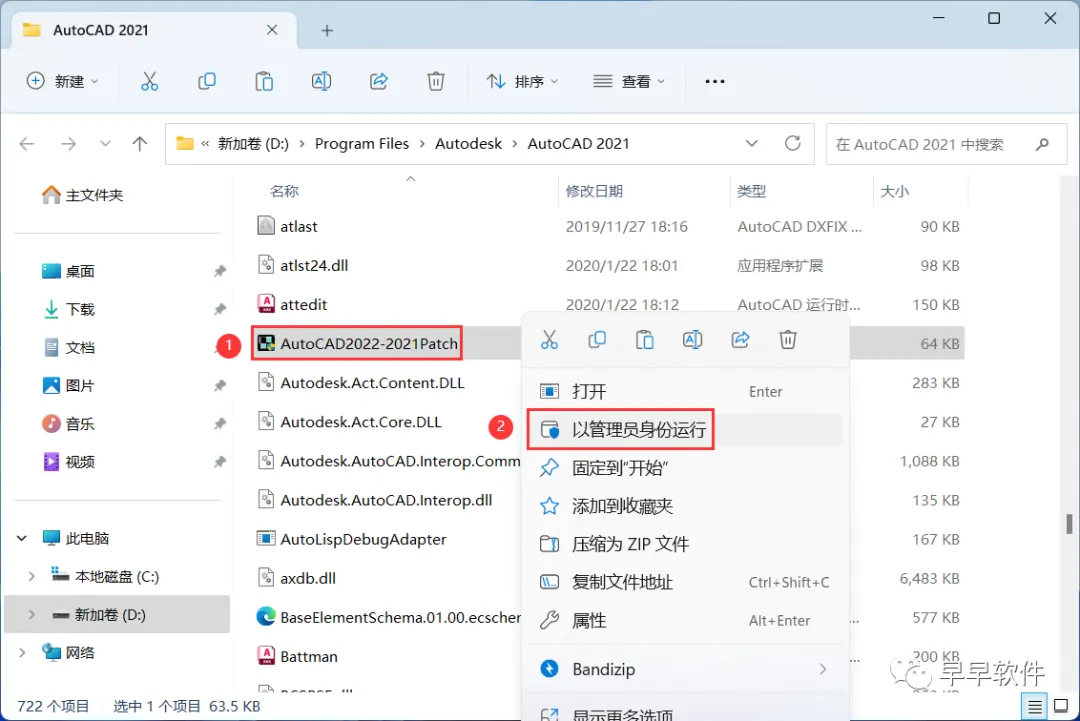Choose 压缩为 ZIP 文件 in context menu

point(686,544)
